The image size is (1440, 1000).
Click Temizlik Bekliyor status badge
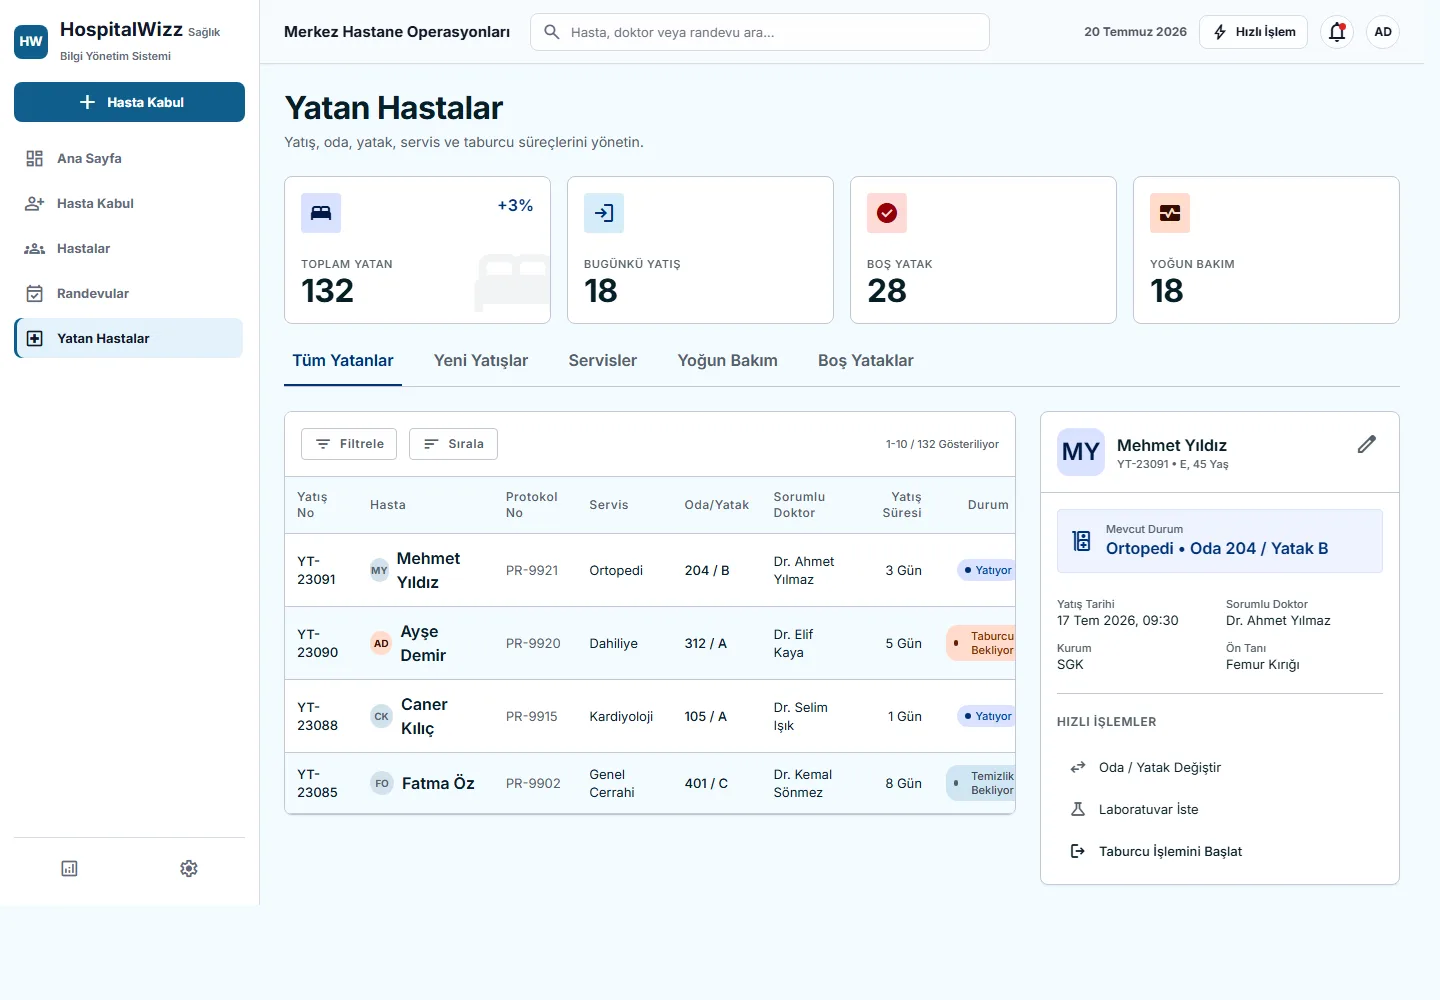coord(981,783)
